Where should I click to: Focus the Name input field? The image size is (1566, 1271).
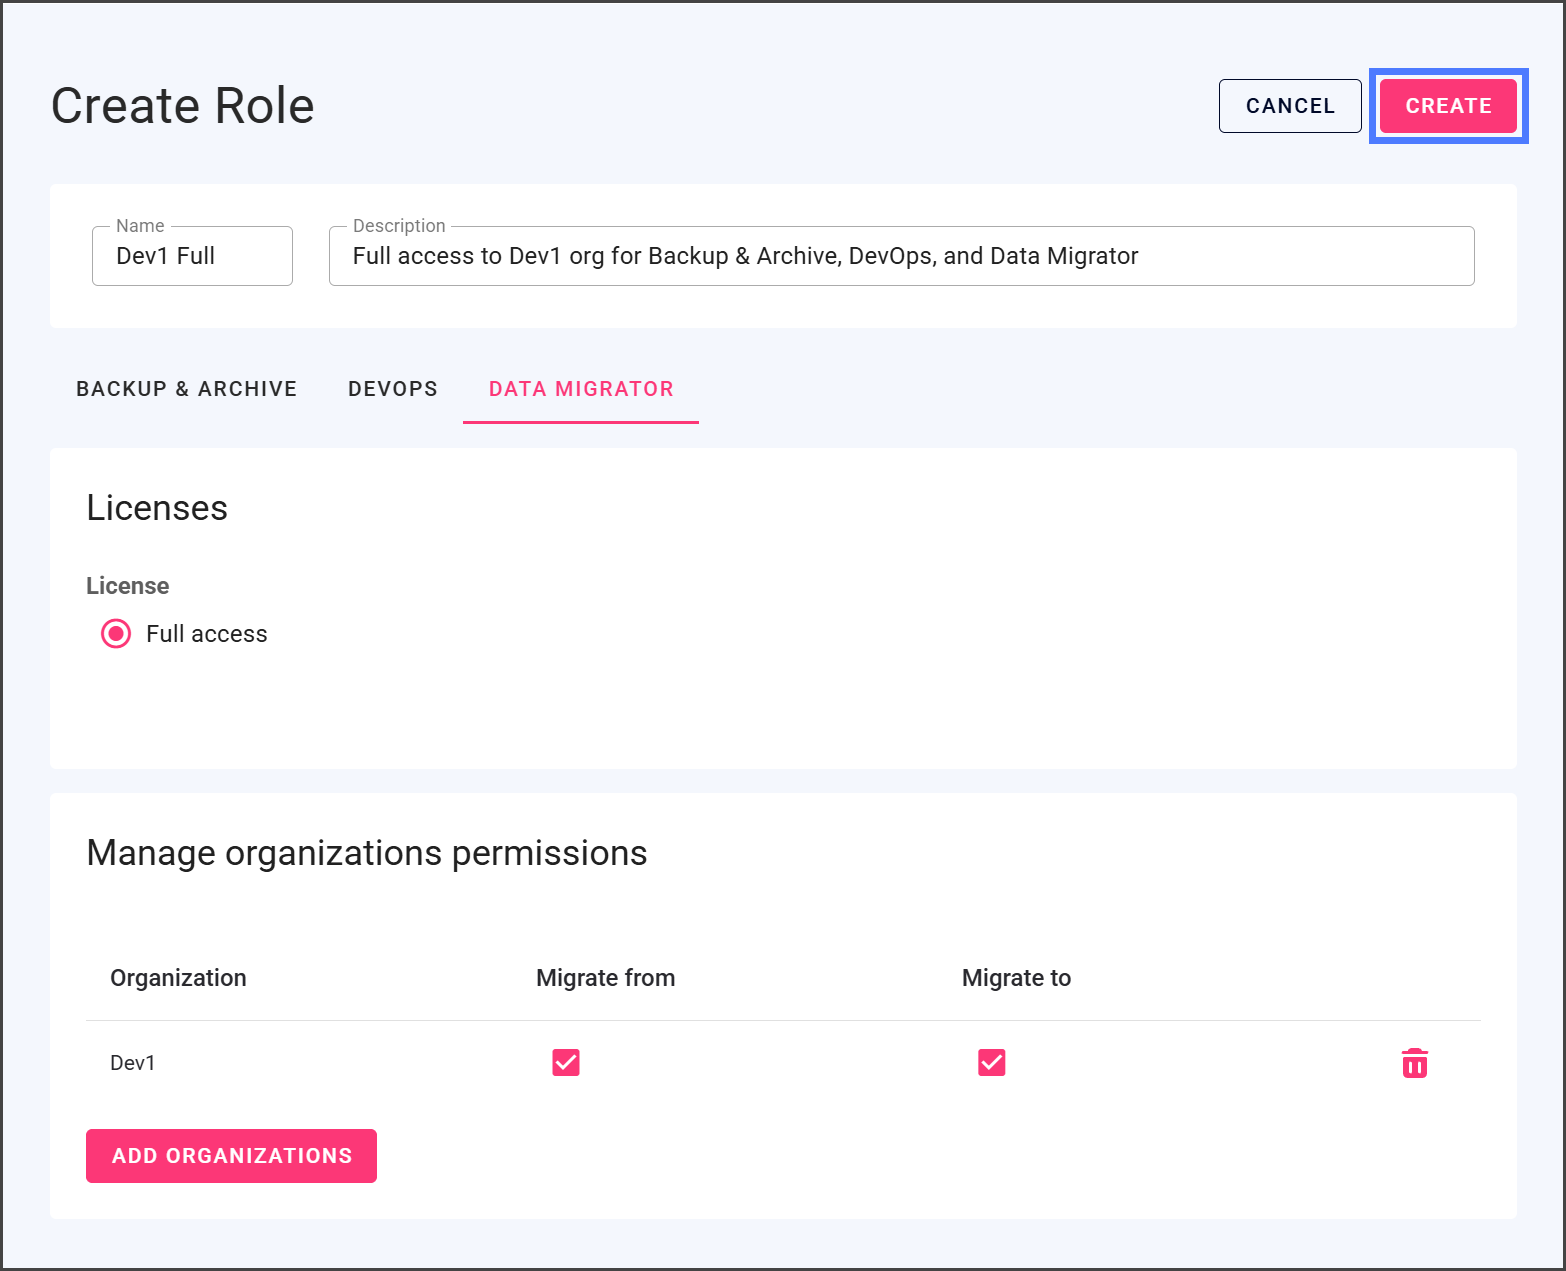[x=192, y=257]
